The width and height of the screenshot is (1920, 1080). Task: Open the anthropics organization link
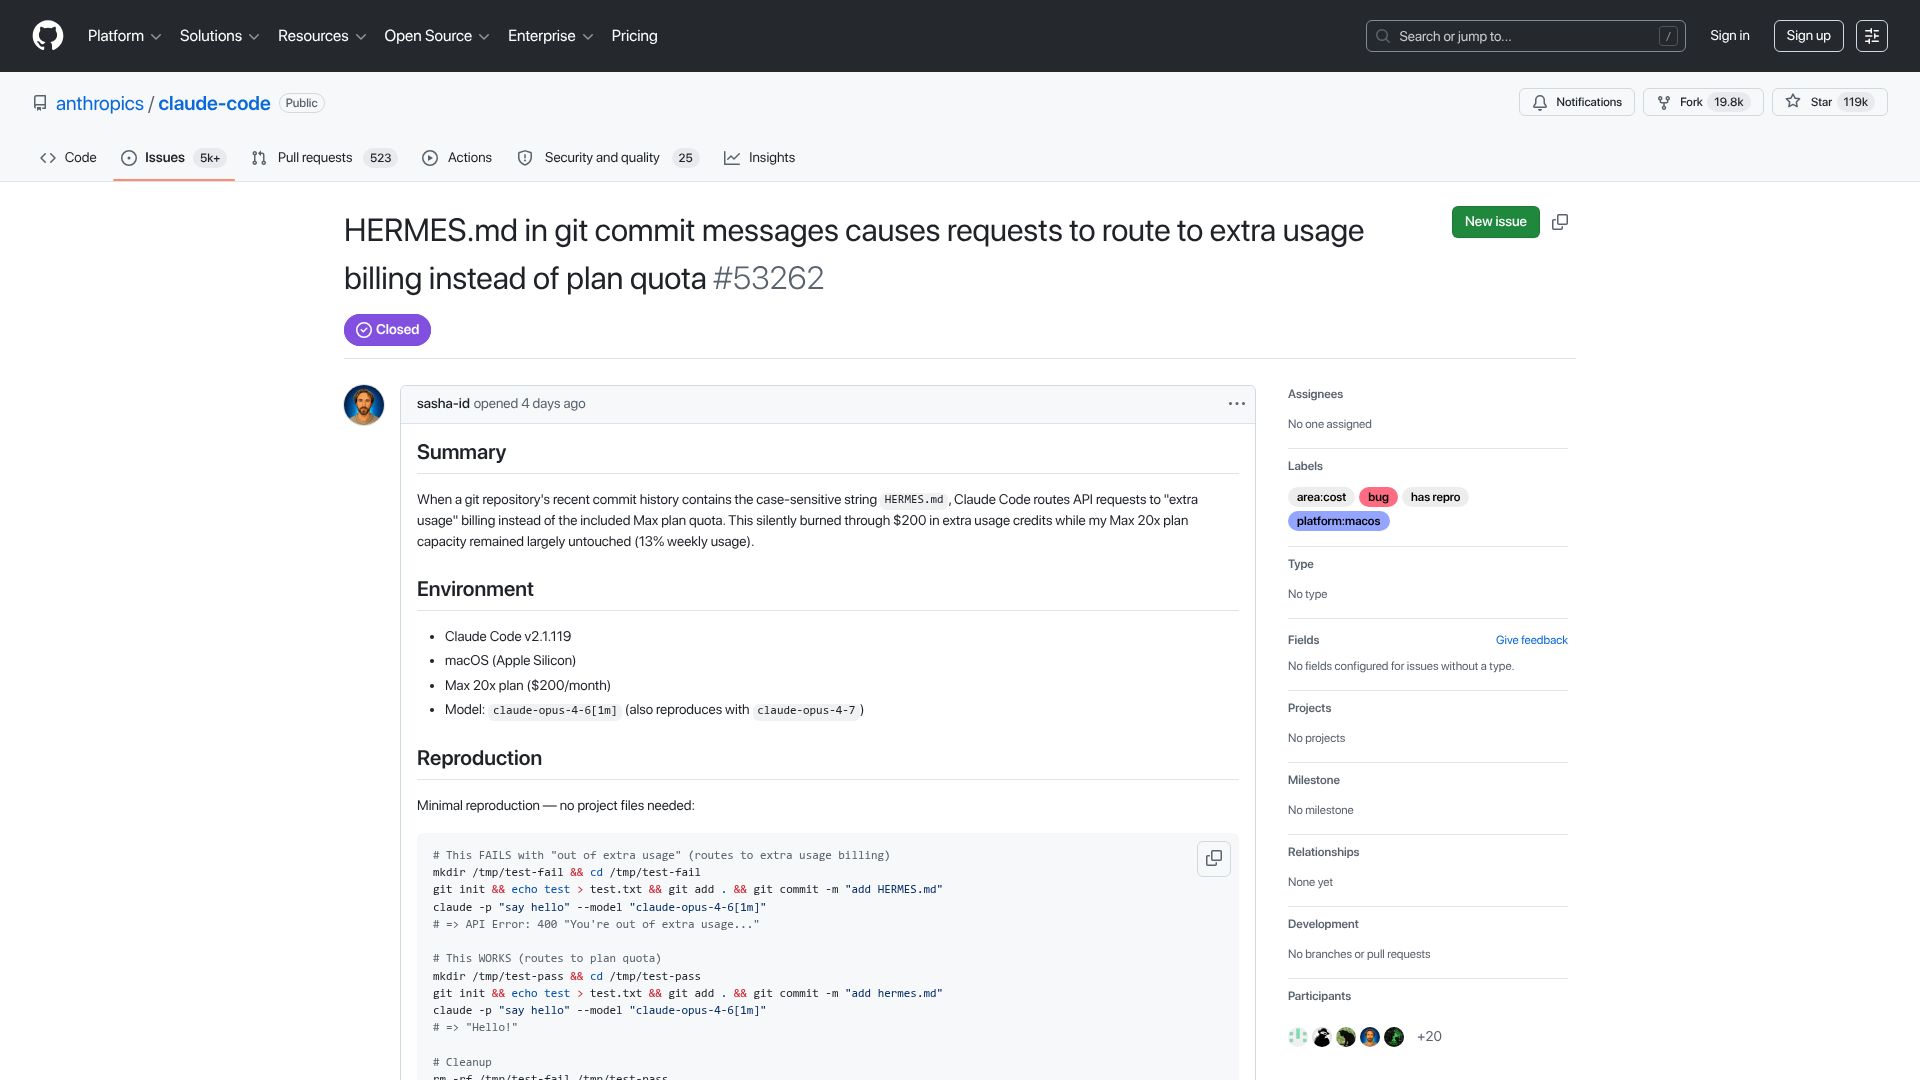[100, 103]
